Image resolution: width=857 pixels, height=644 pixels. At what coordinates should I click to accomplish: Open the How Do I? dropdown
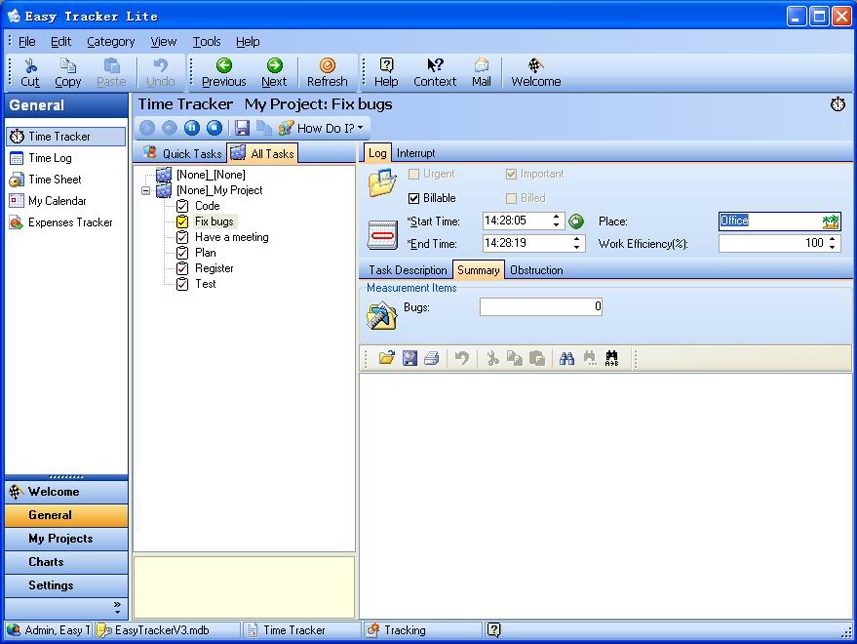coord(323,128)
